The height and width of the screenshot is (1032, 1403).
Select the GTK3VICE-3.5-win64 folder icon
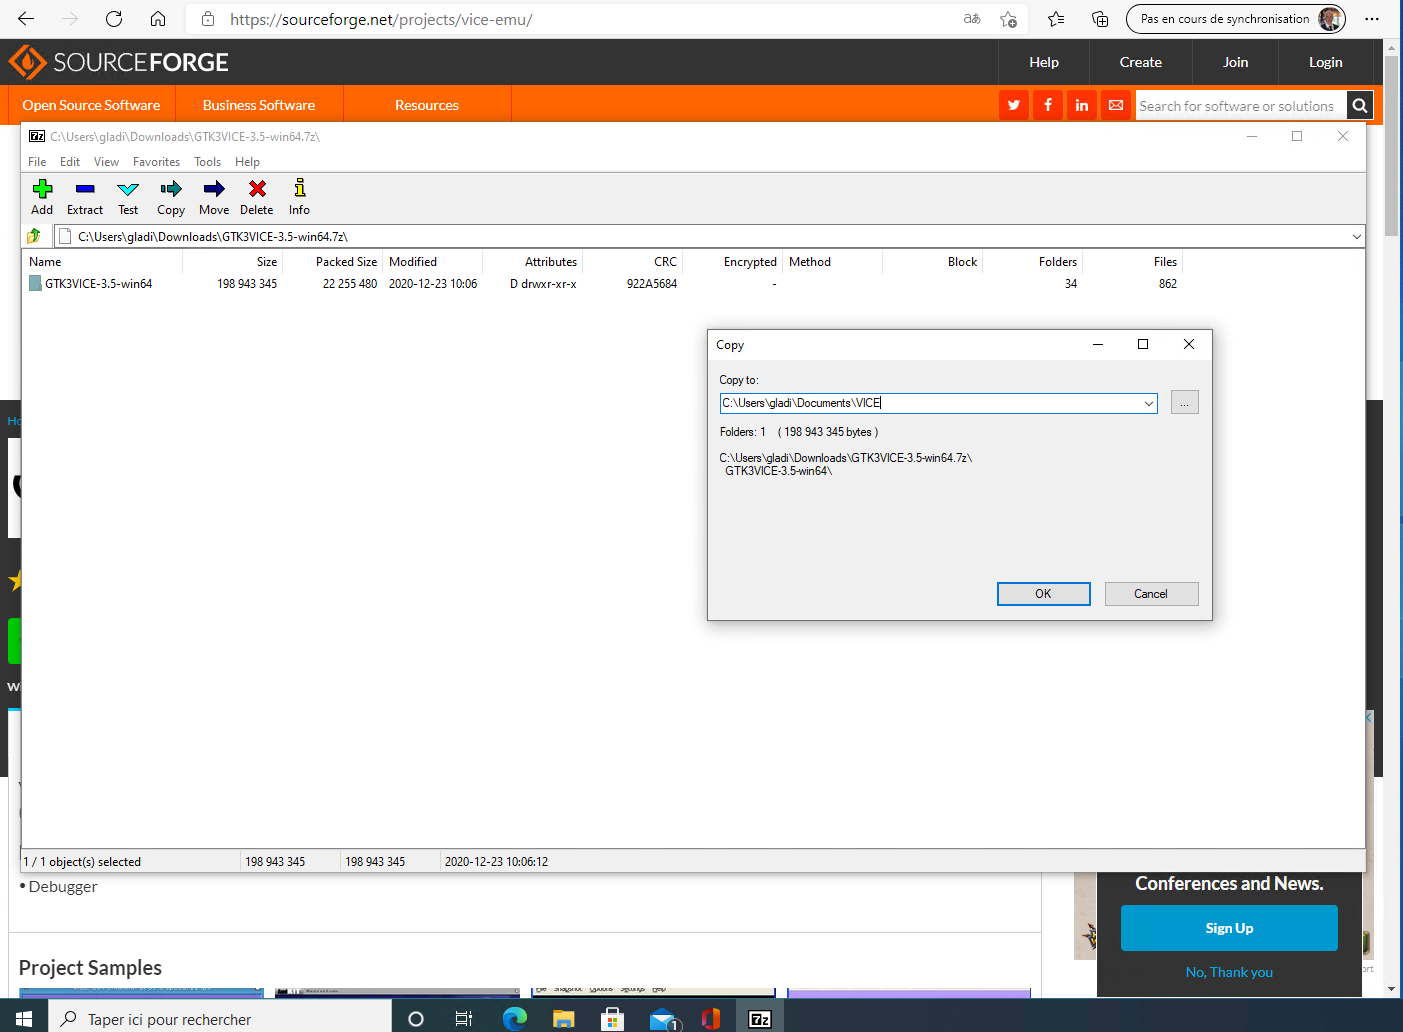pyautogui.click(x=35, y=284)
